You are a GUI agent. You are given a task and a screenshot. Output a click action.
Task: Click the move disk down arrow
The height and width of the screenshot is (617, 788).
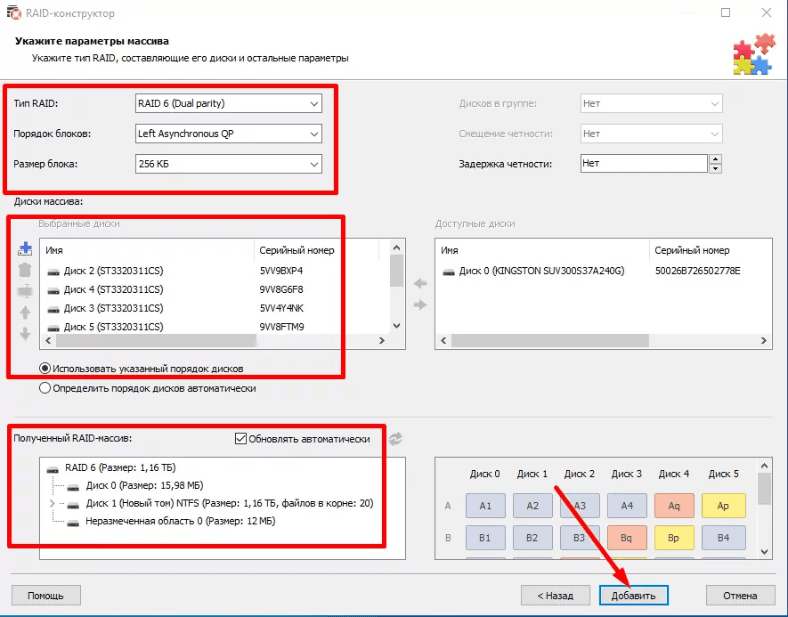click(x=25, y=333)
